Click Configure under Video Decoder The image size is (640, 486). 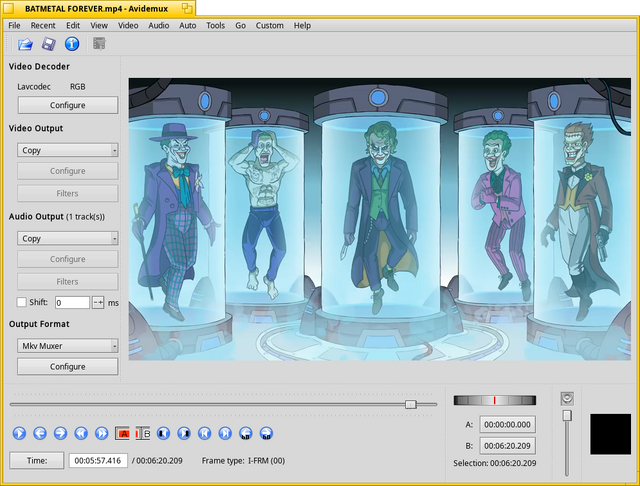pyautogui.click(x=68, y=105)
